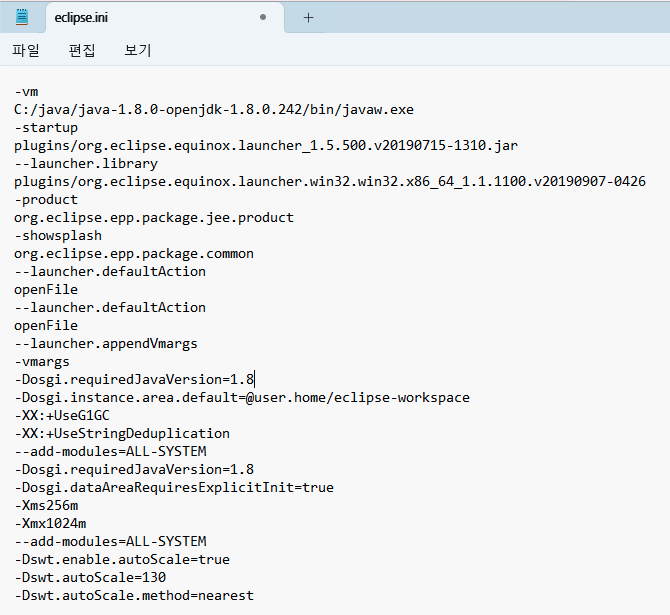Click the first --add-modules=ALL-SYSTEM line

(x=110, y=451)
